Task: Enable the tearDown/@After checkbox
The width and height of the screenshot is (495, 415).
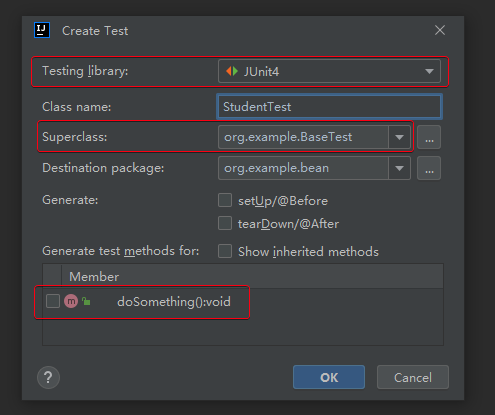Action: (x=225, y=223)
